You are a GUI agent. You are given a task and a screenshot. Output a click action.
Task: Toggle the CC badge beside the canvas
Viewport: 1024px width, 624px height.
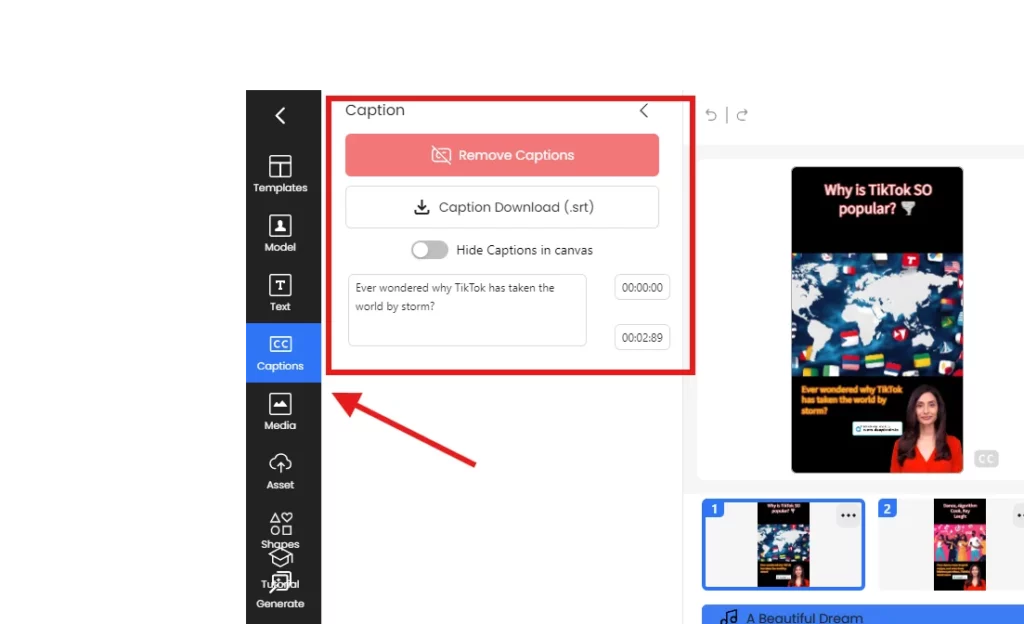click(x=986, y=459)
